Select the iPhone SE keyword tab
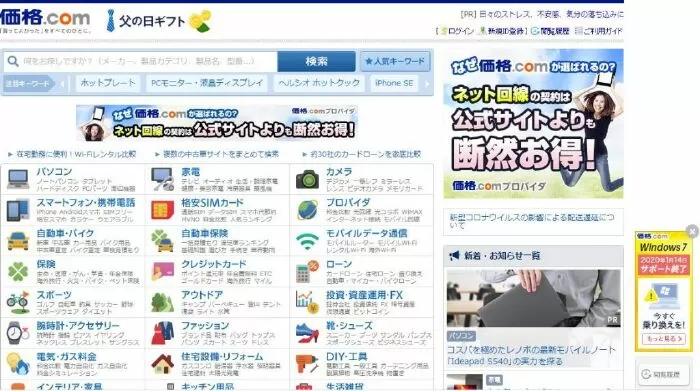 click(394, 83)
